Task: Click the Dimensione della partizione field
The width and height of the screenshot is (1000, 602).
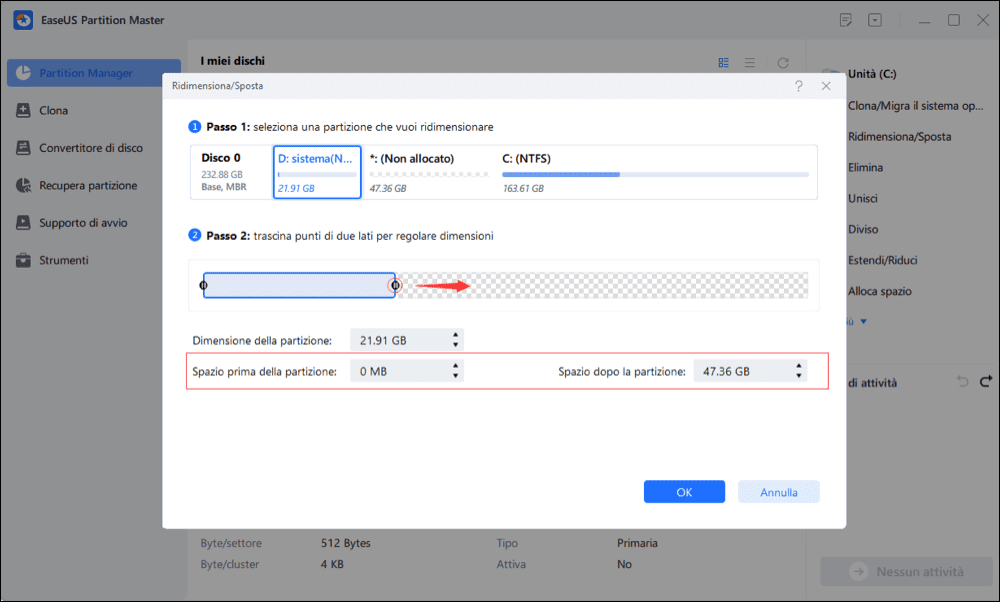Action: coord(406,341)
